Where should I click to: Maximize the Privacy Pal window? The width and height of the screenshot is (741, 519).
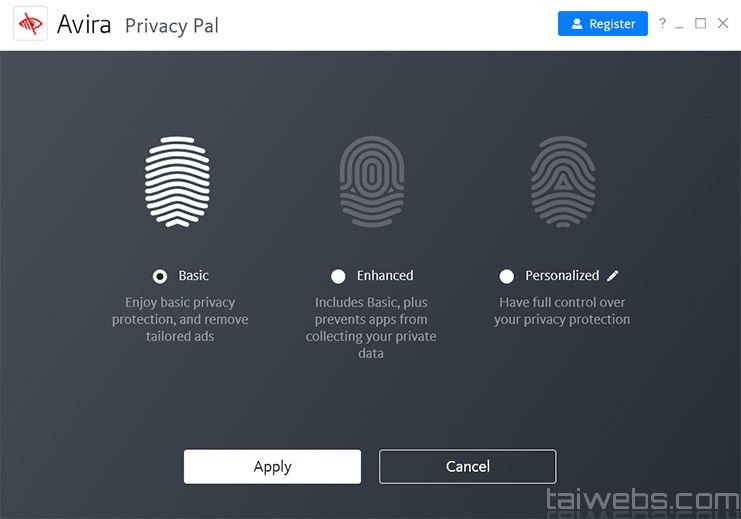700,23
